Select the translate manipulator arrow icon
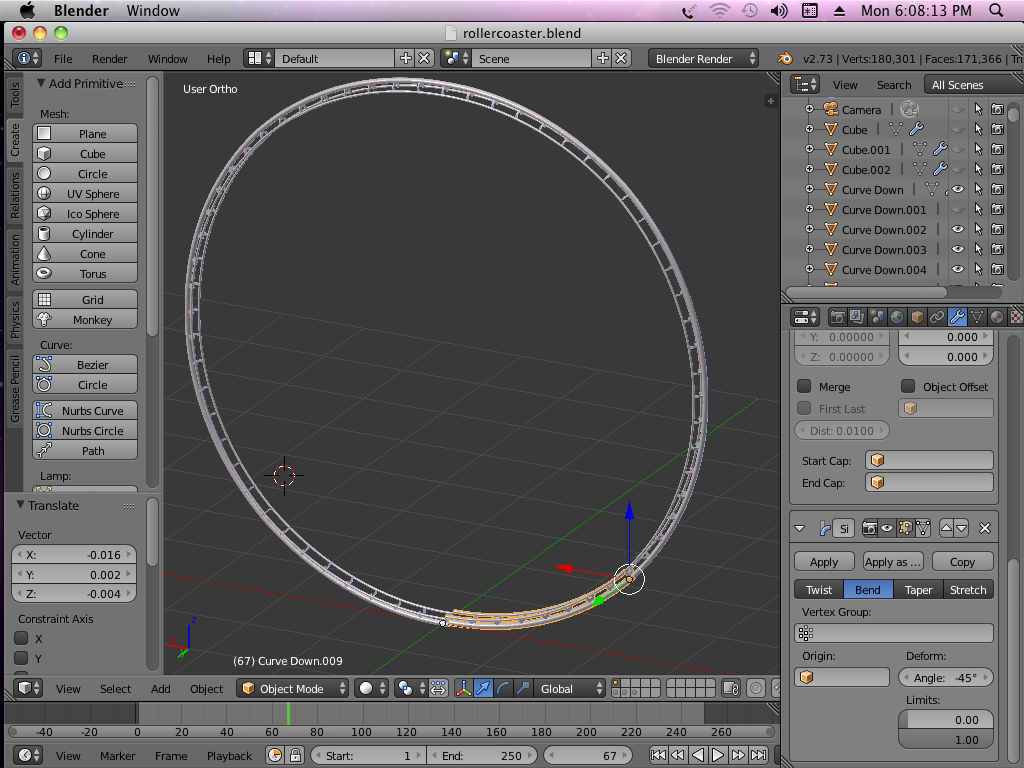 (484, 688)
